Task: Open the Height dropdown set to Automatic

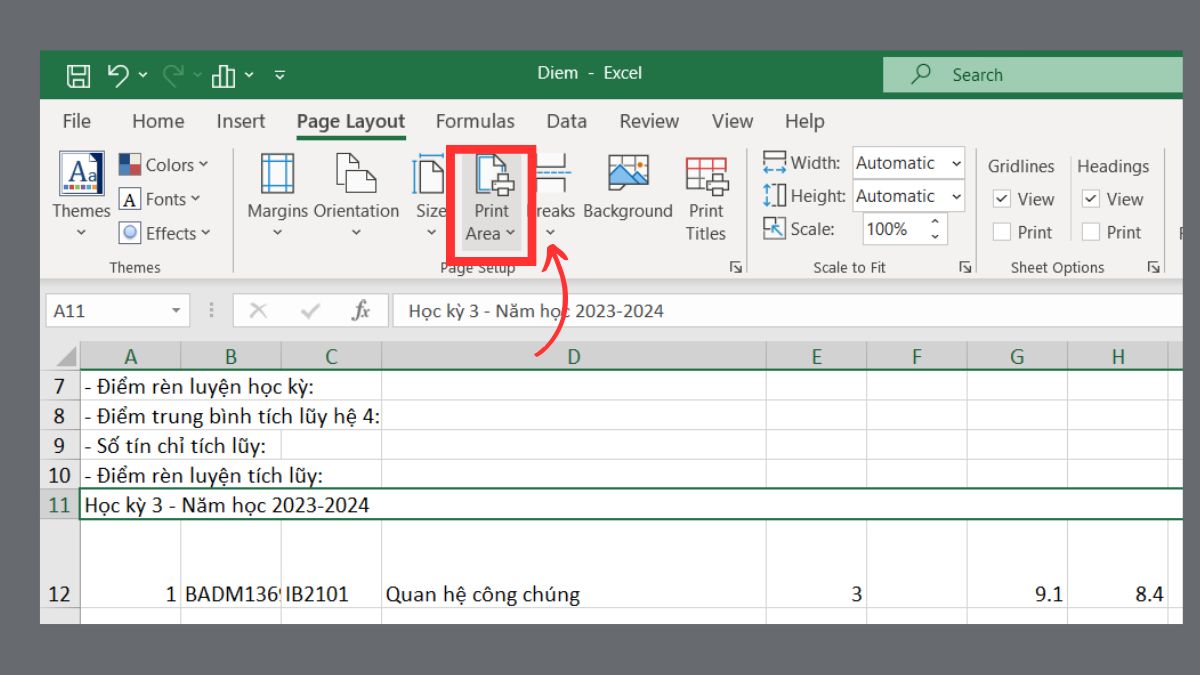Action: pos(909,196)
